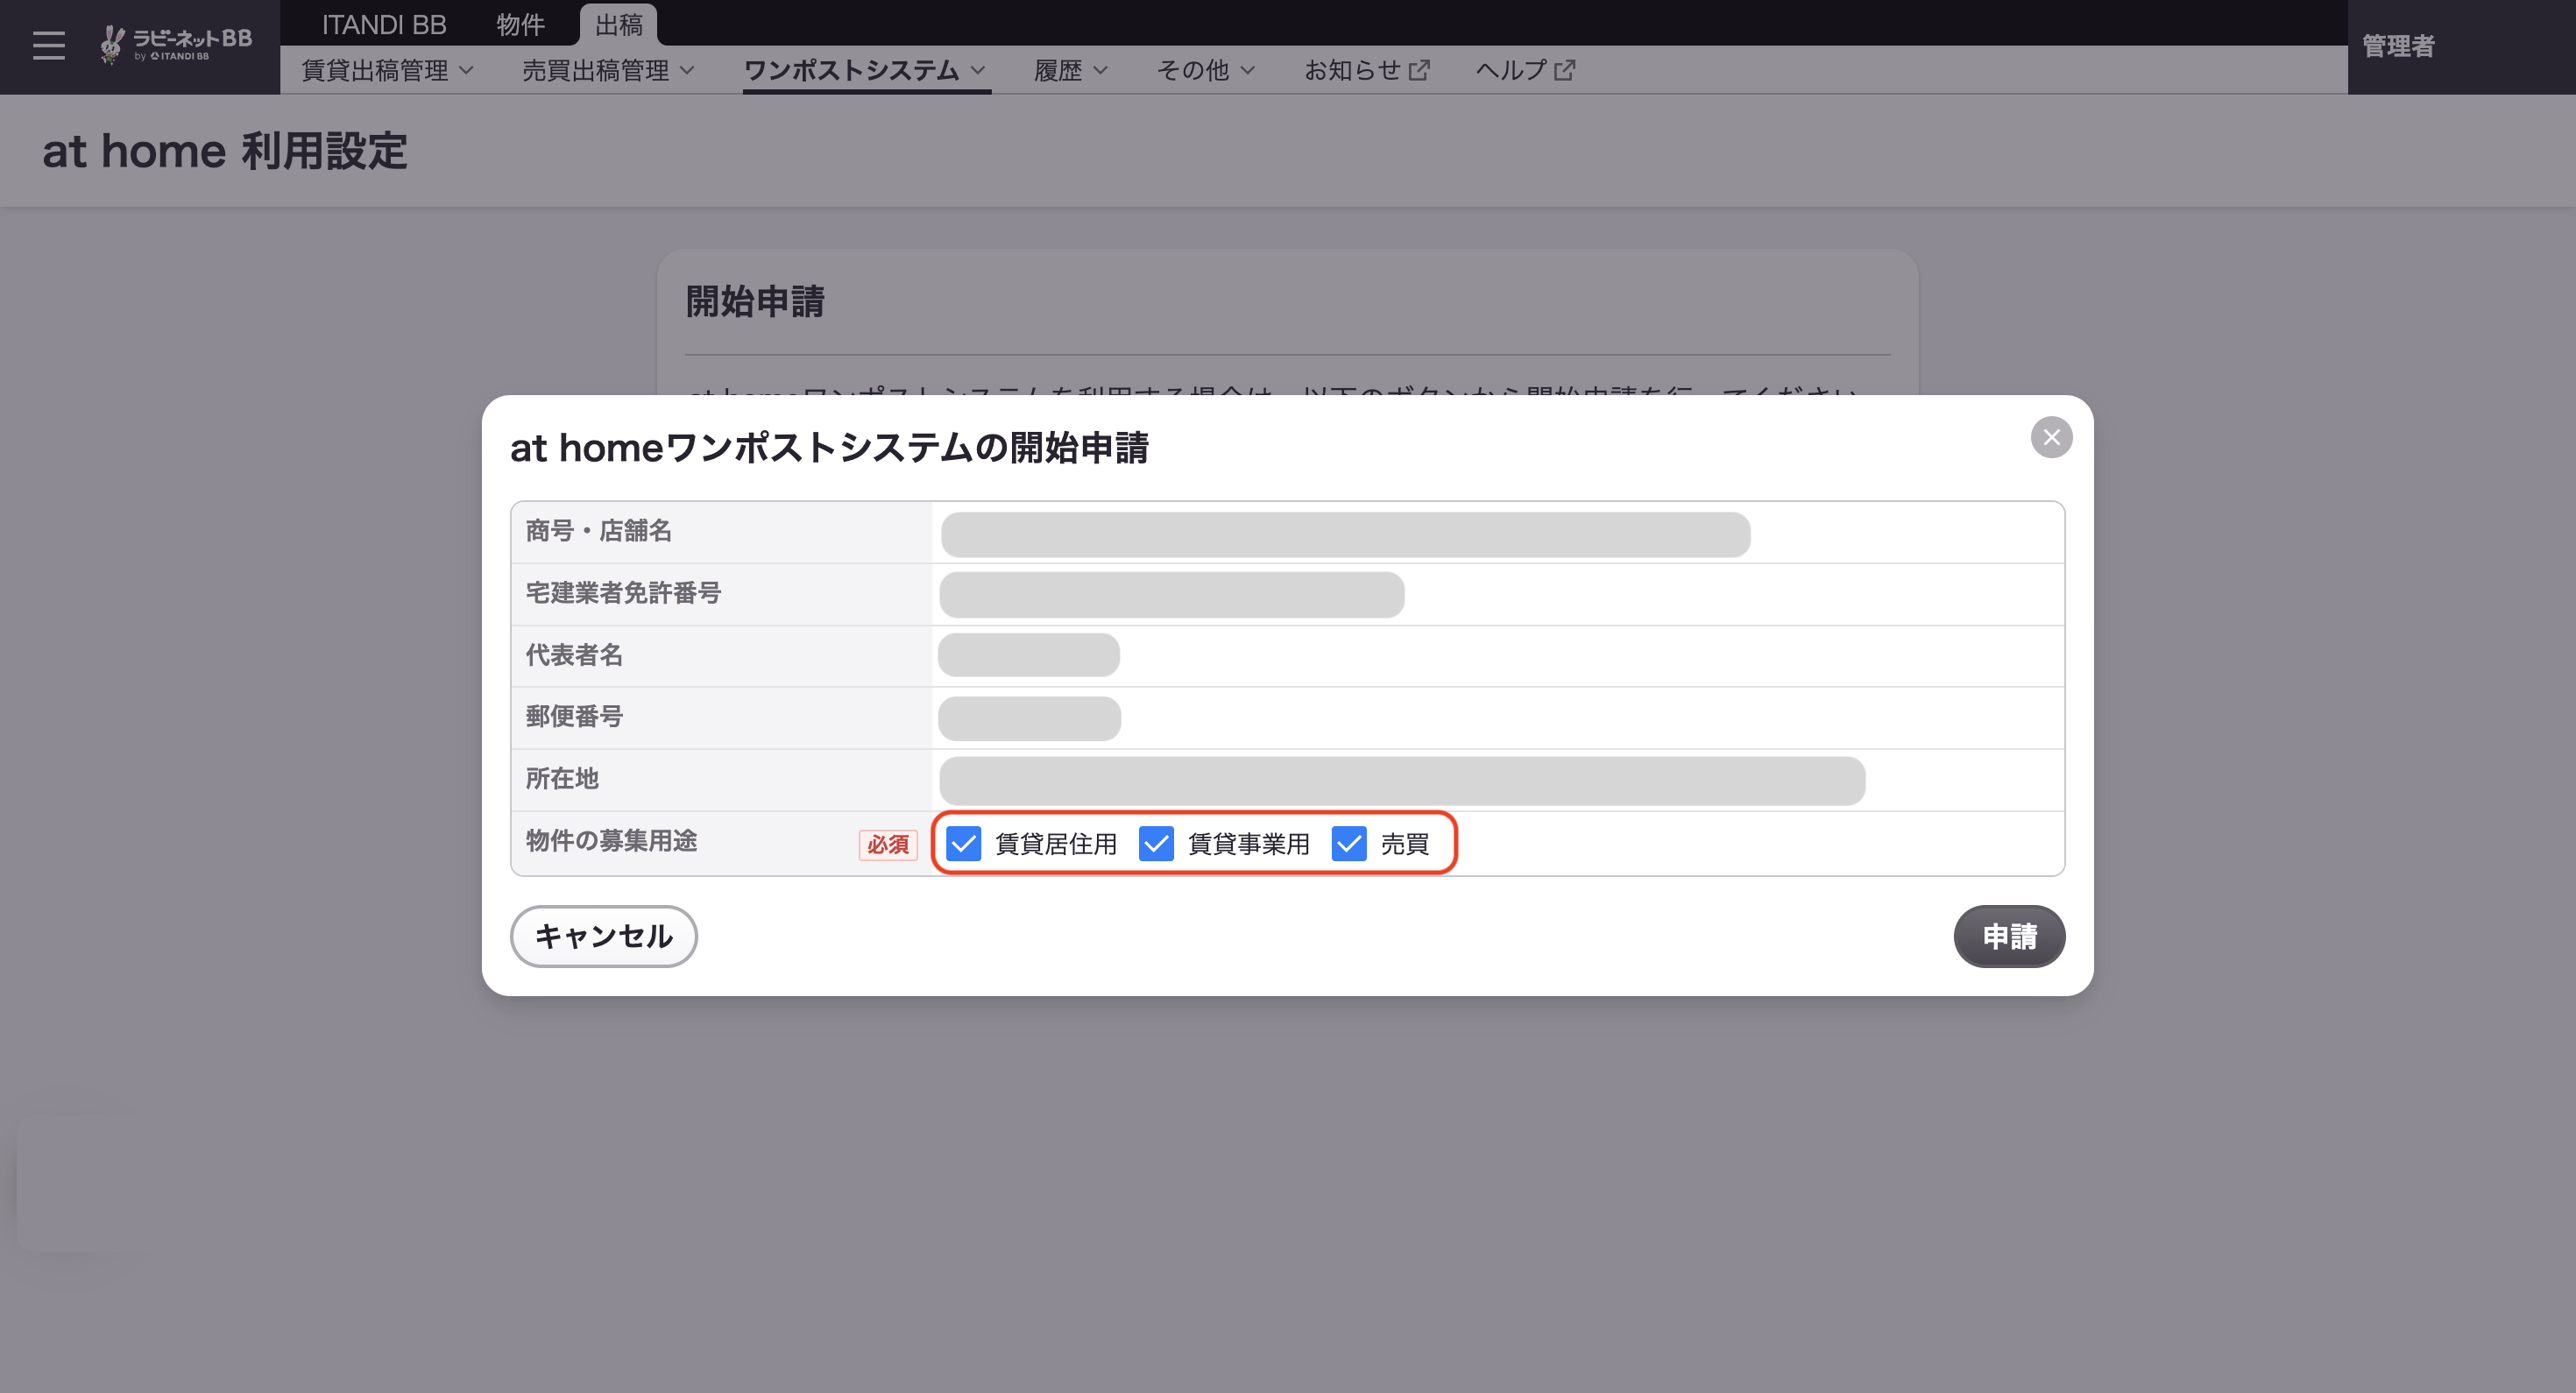Viewport: 2576px width, 1393px height.
Task: Switch to the ITANDI BB tab
Action: point(384,24)
